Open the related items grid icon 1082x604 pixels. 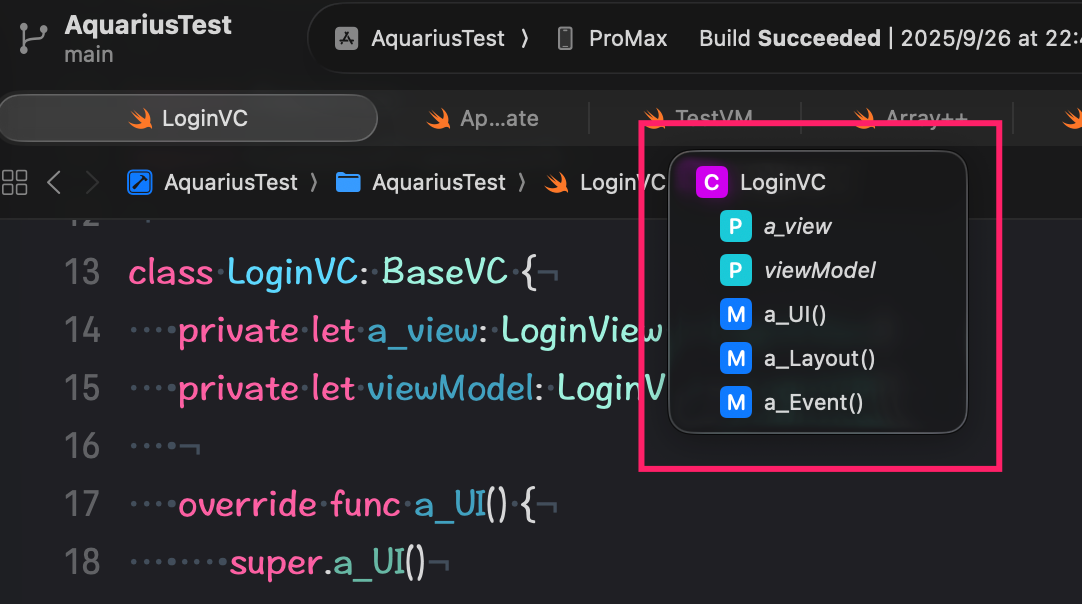(15, 182)
